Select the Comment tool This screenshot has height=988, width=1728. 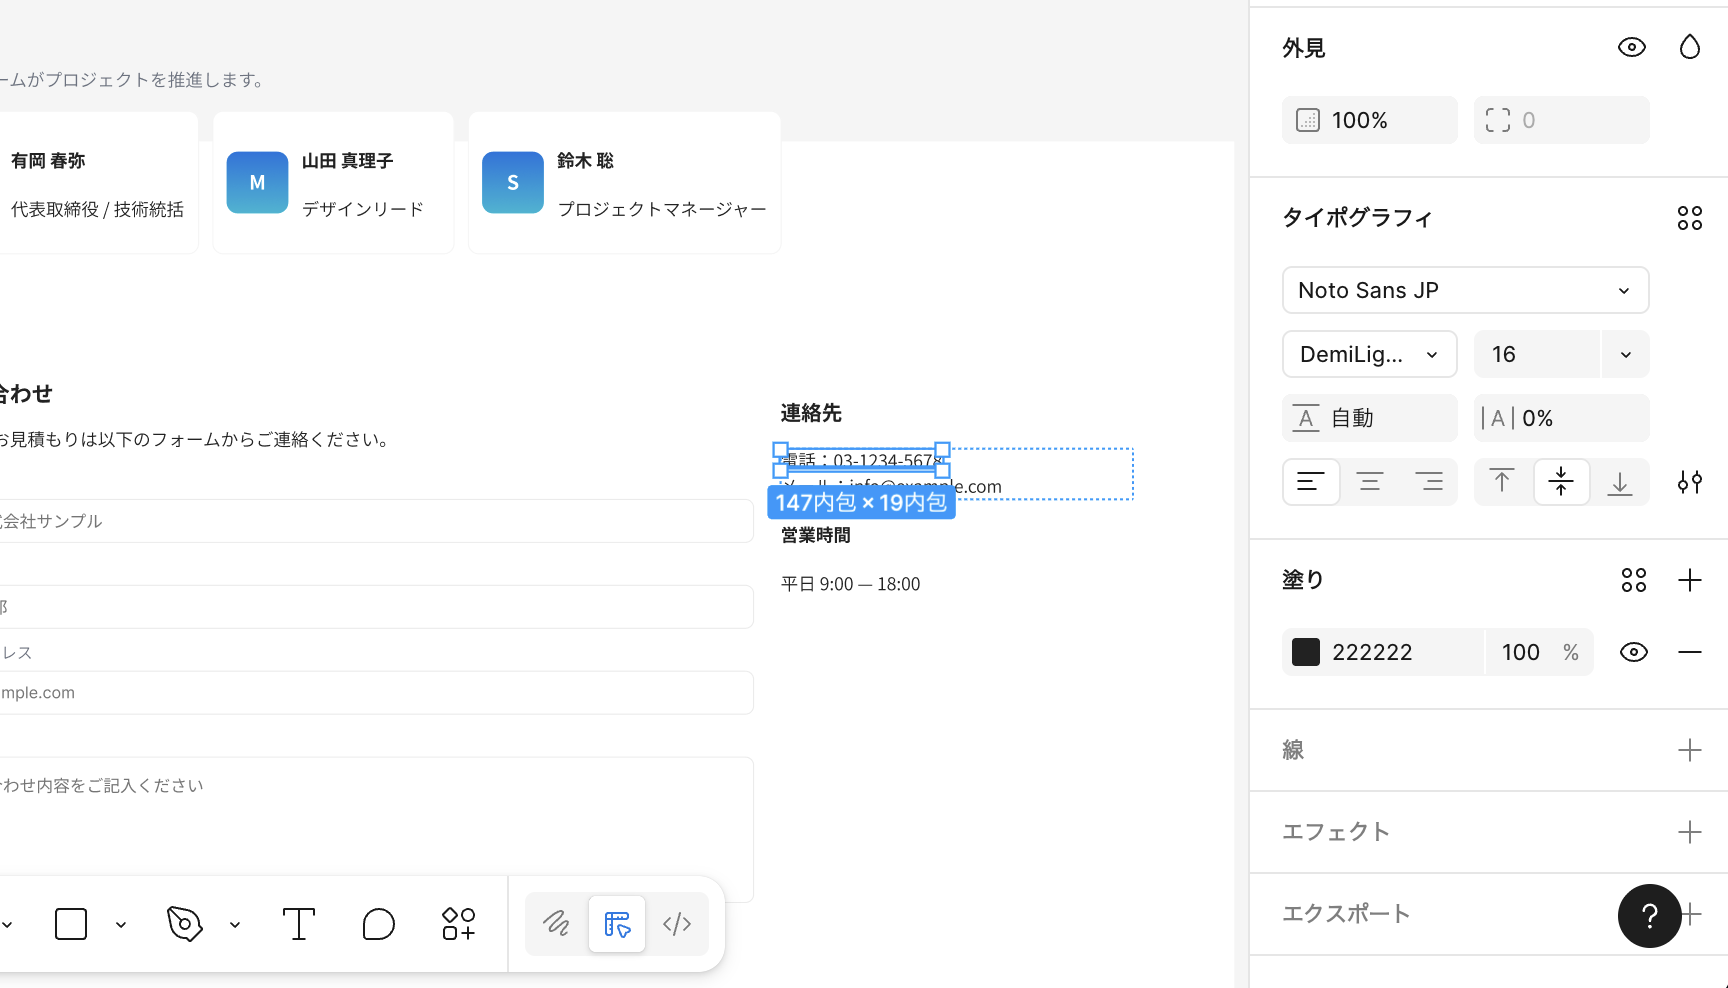[x=378, y=924]
